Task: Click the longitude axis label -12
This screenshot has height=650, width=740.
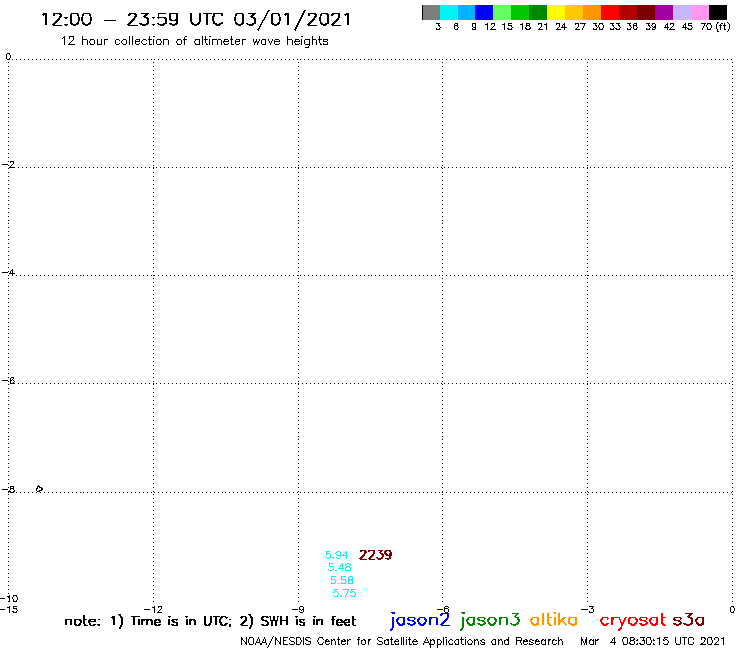Action: pos(153,609)
